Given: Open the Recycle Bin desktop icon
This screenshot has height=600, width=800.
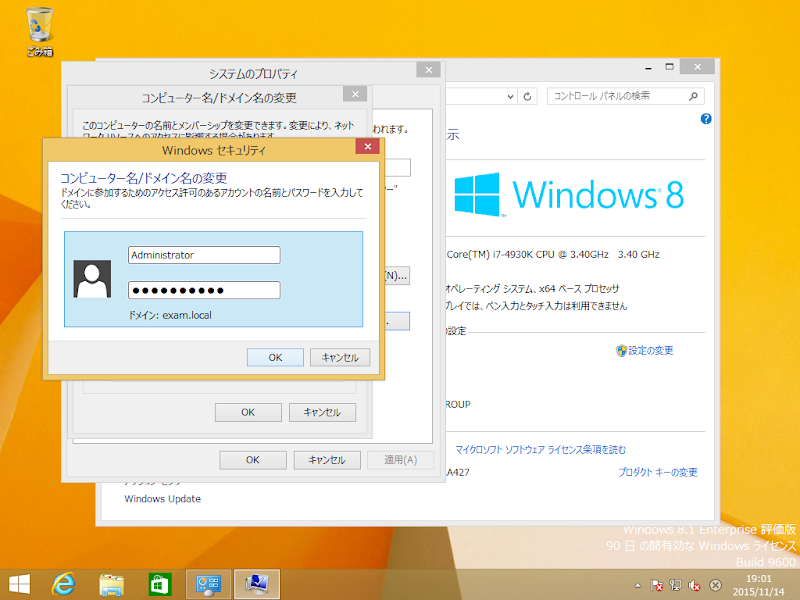Looking at the screenshot, I should (x=40, y=31).
